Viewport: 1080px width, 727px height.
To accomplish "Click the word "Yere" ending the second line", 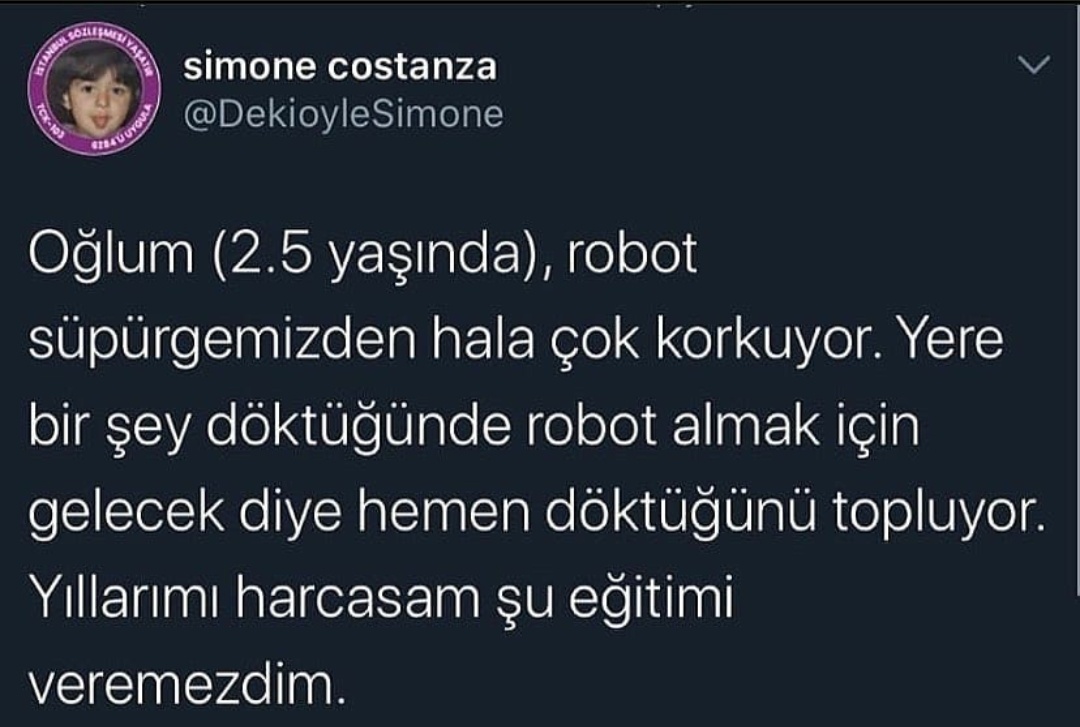I will coord(952,340).
